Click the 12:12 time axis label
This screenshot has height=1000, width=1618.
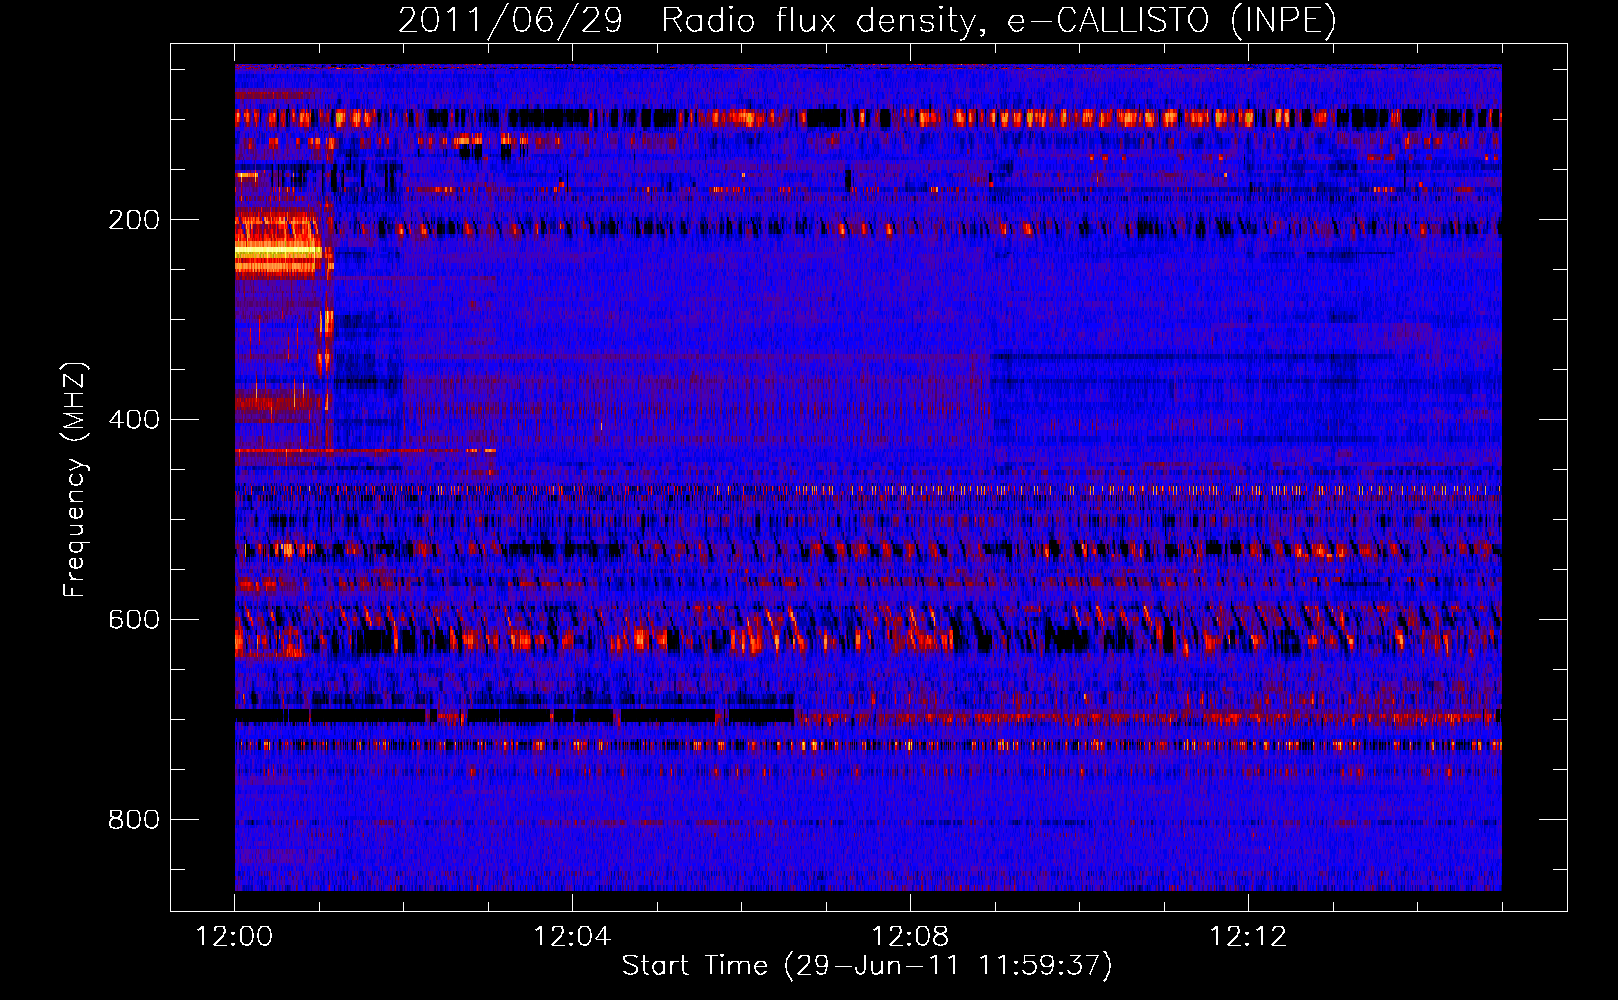[1248, 937]
